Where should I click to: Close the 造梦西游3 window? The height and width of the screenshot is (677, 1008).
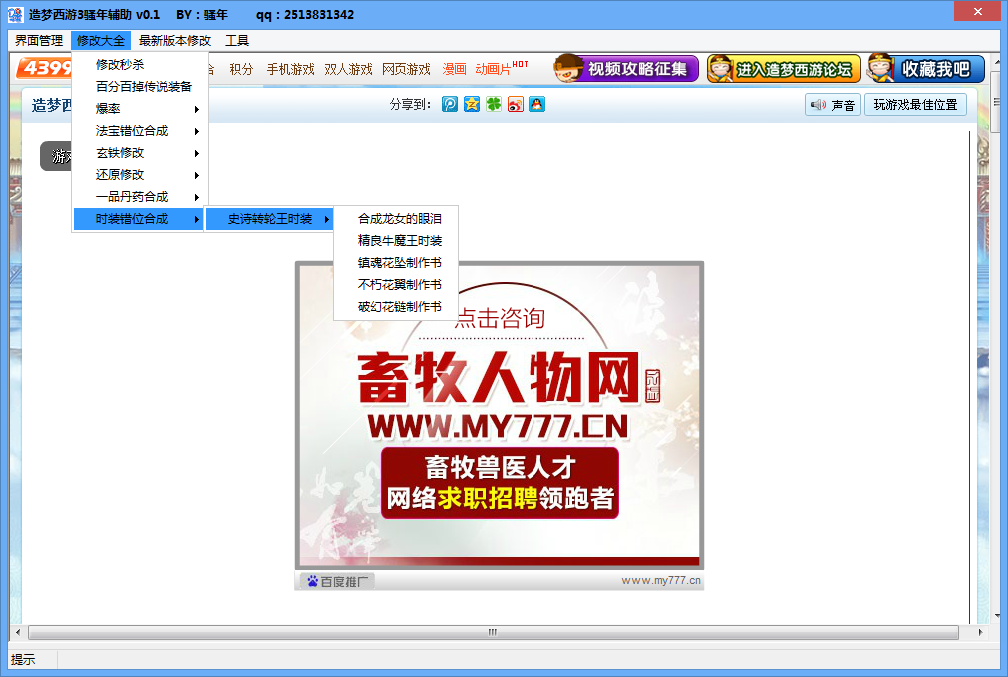(x=977, y=12)
